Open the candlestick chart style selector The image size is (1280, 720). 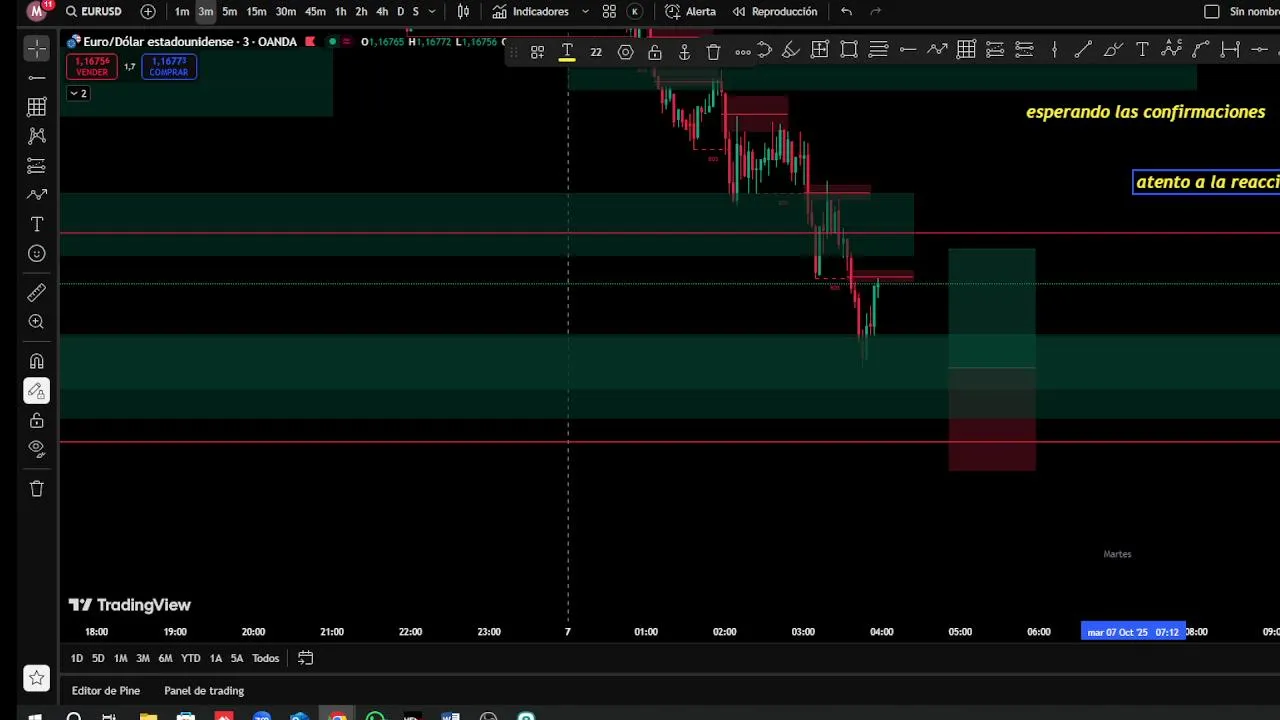click(463, 11)
